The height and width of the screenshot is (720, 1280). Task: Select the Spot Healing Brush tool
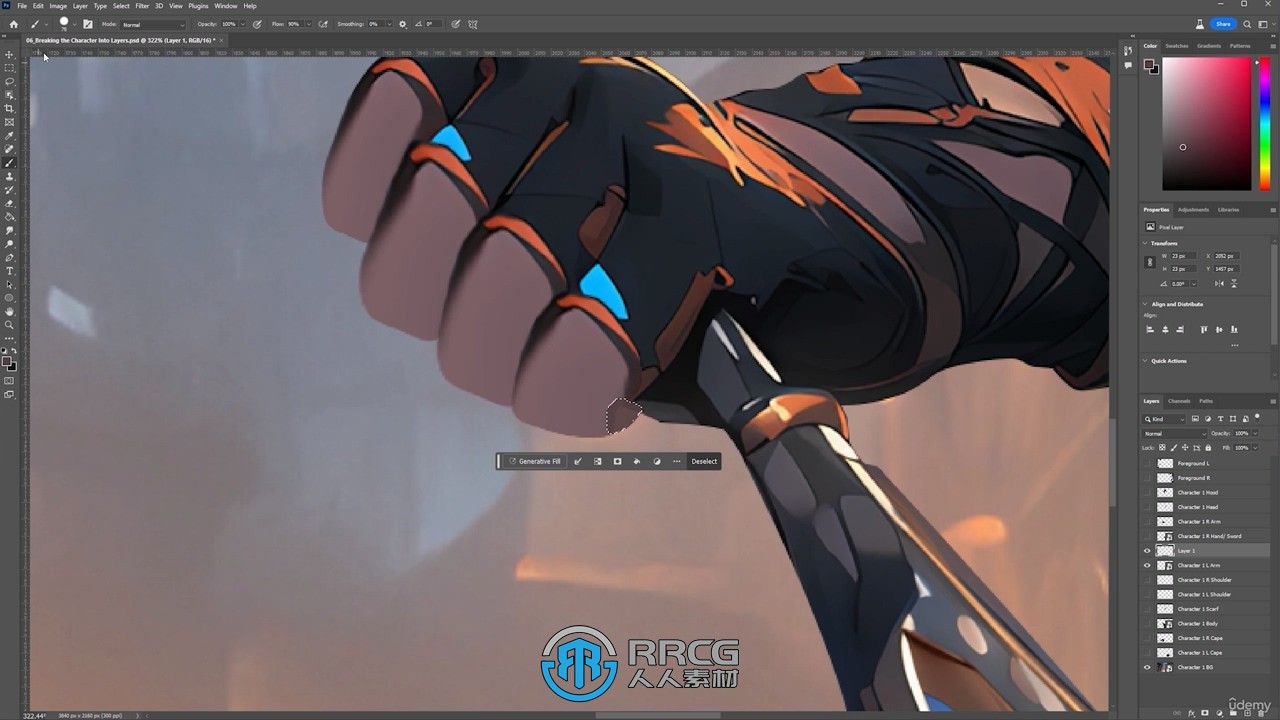pyautogui.click(x=10, y=149)
